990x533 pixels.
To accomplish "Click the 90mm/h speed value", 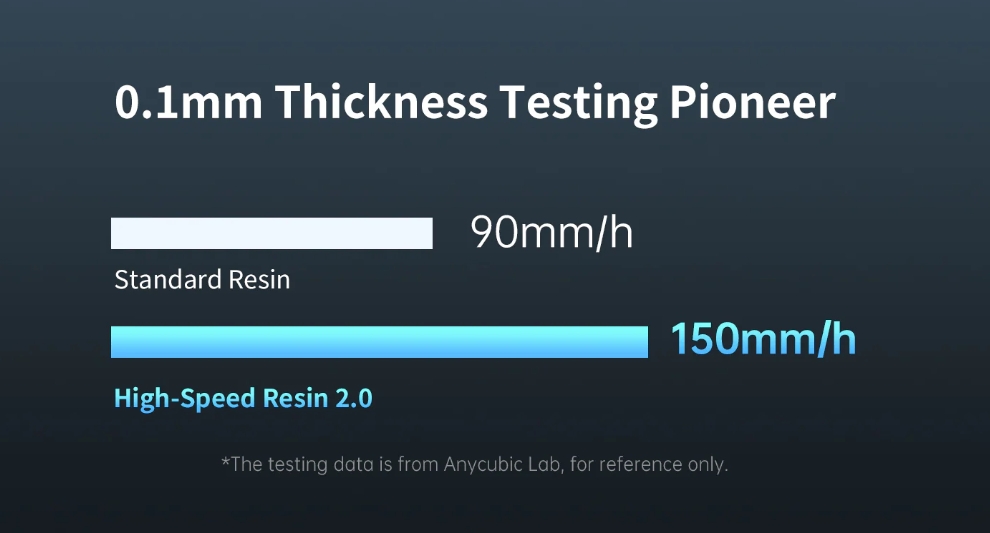I will coord(551,233).
